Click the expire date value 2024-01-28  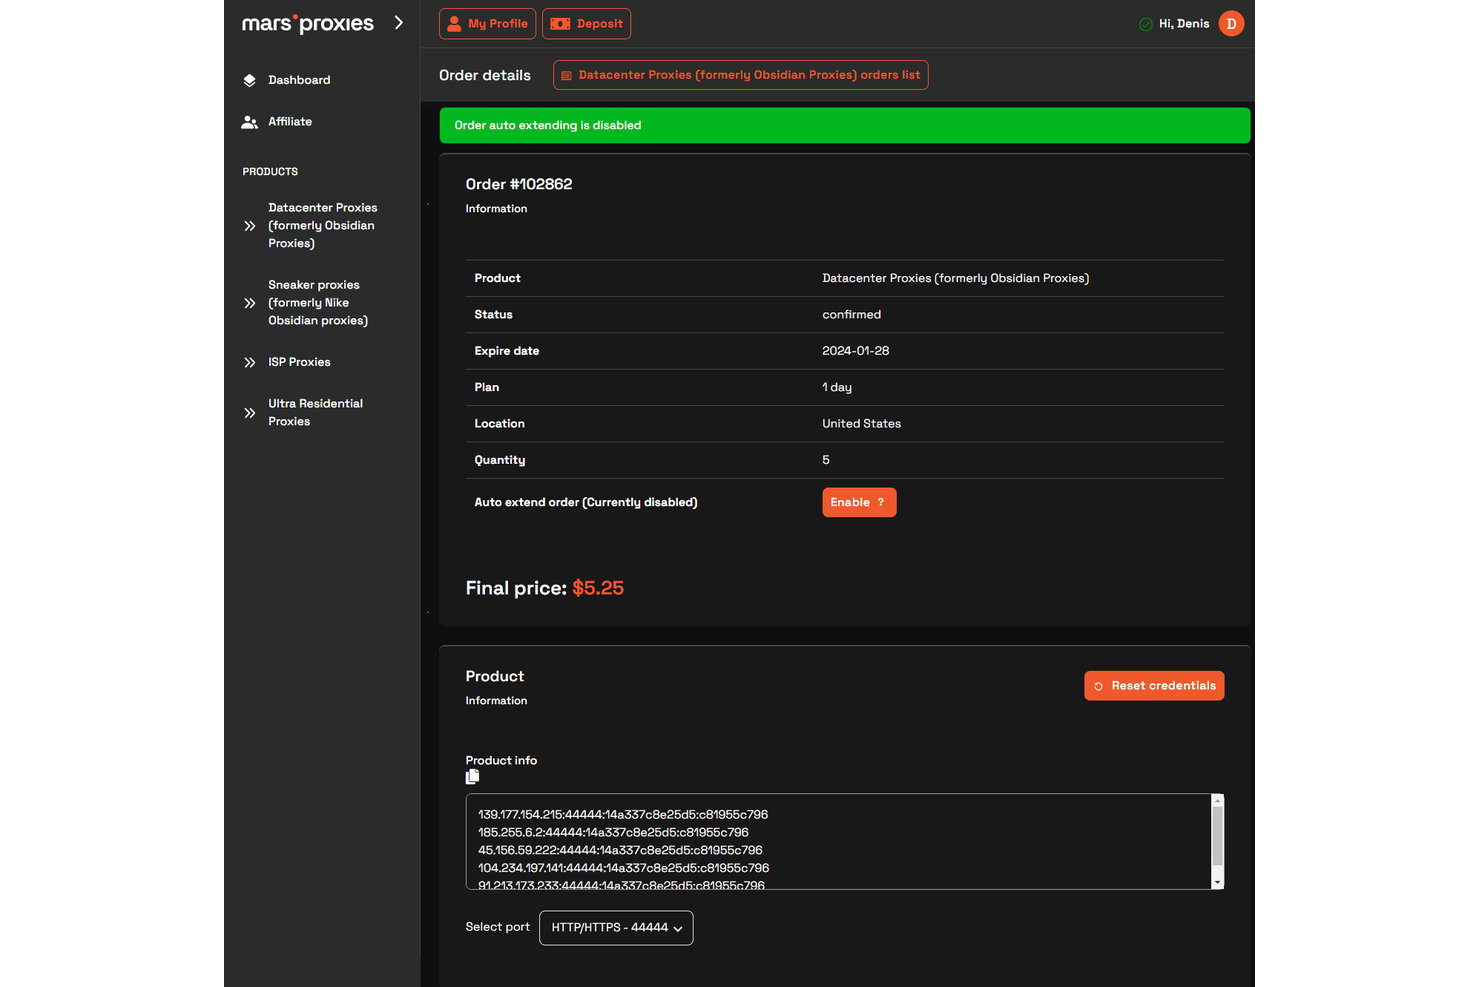[x=856, y=351]
